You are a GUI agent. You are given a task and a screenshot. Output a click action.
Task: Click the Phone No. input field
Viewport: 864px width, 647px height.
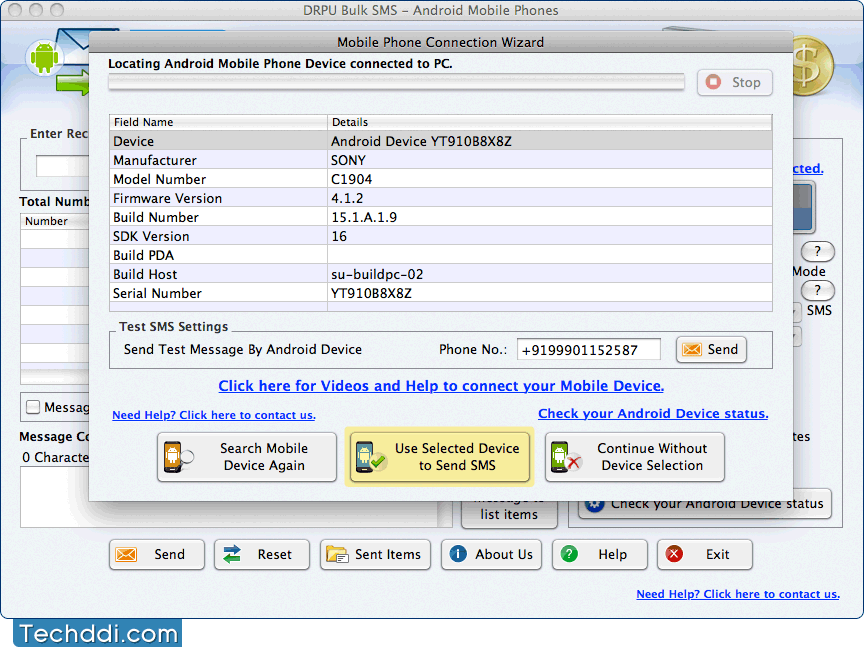[x=588, y=349]
